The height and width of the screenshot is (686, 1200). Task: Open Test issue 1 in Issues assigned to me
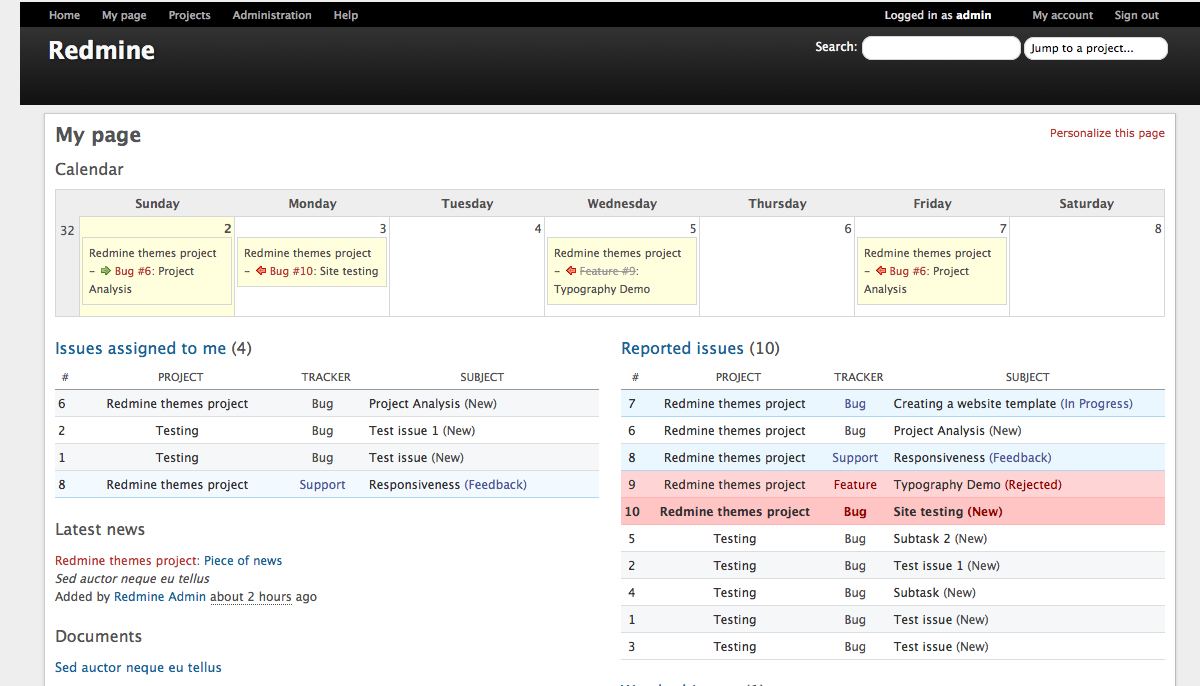(404, 431)
